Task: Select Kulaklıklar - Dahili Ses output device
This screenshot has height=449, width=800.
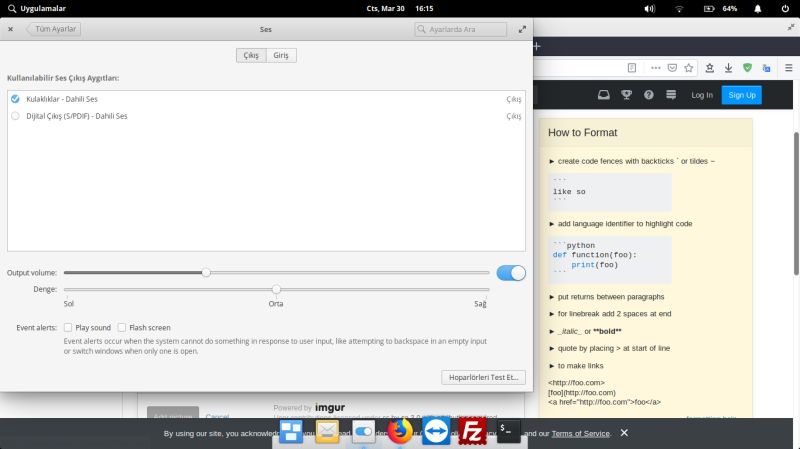Action: 266,99
